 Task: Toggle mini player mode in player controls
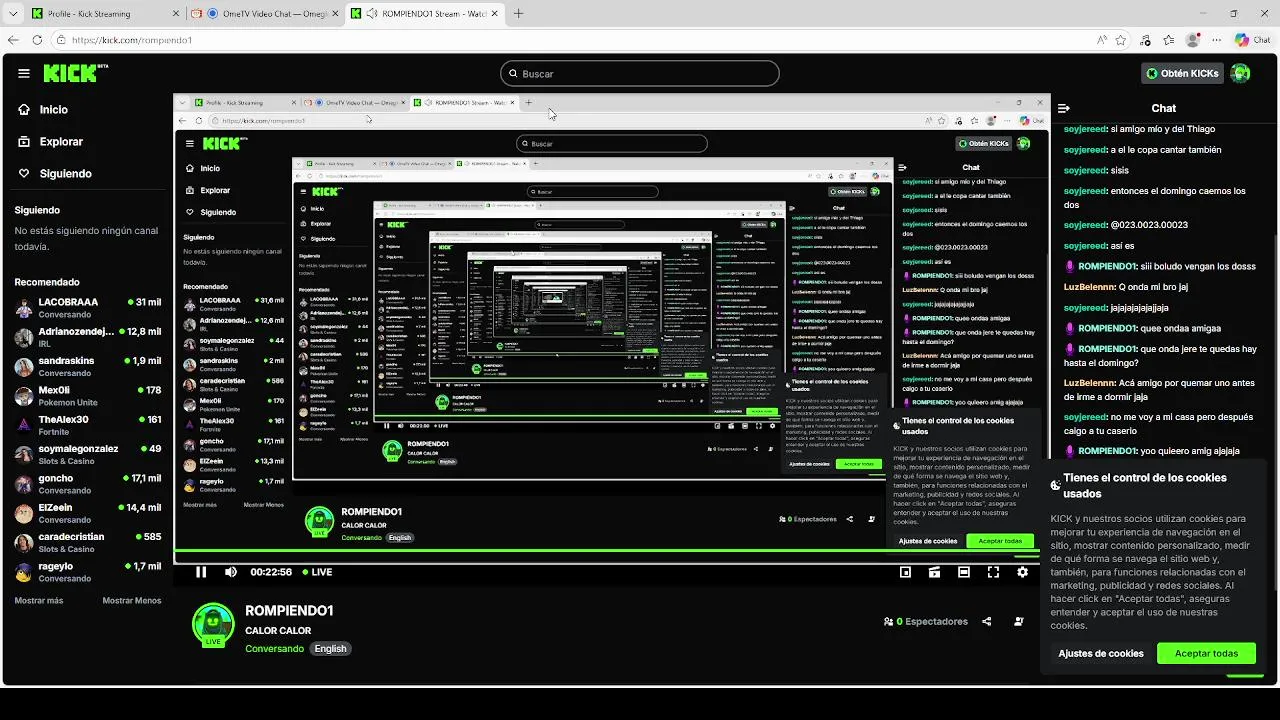pyautogui.click(x=905, y=572)
